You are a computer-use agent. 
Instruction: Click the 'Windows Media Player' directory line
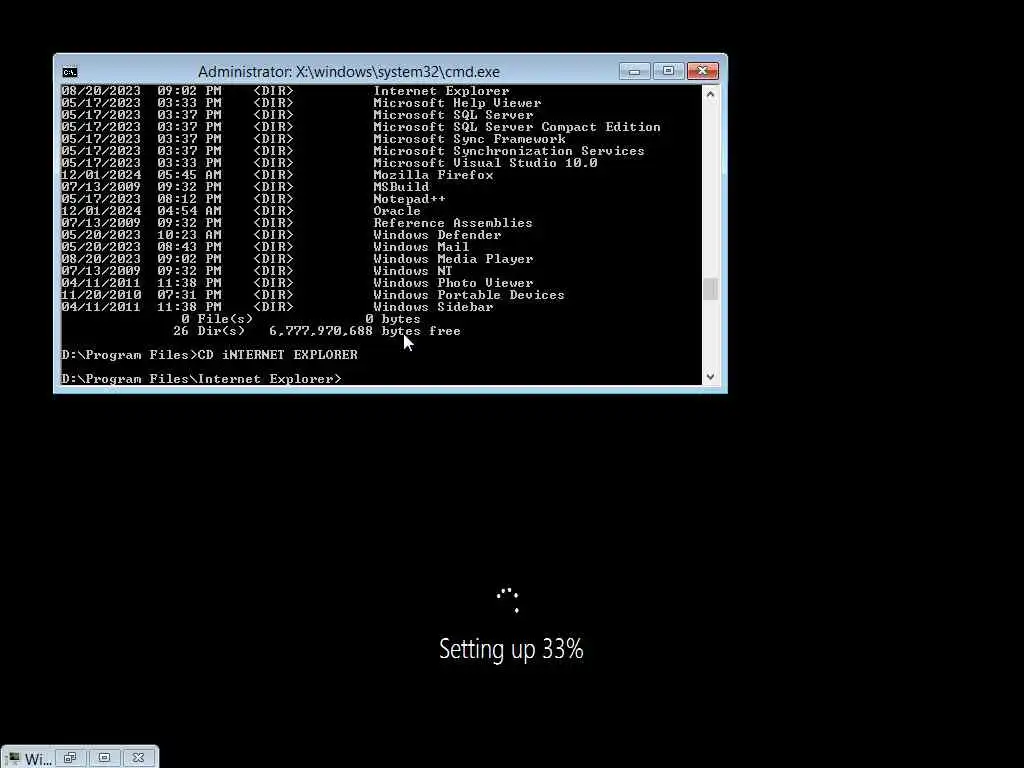click(x=297, y=259)
